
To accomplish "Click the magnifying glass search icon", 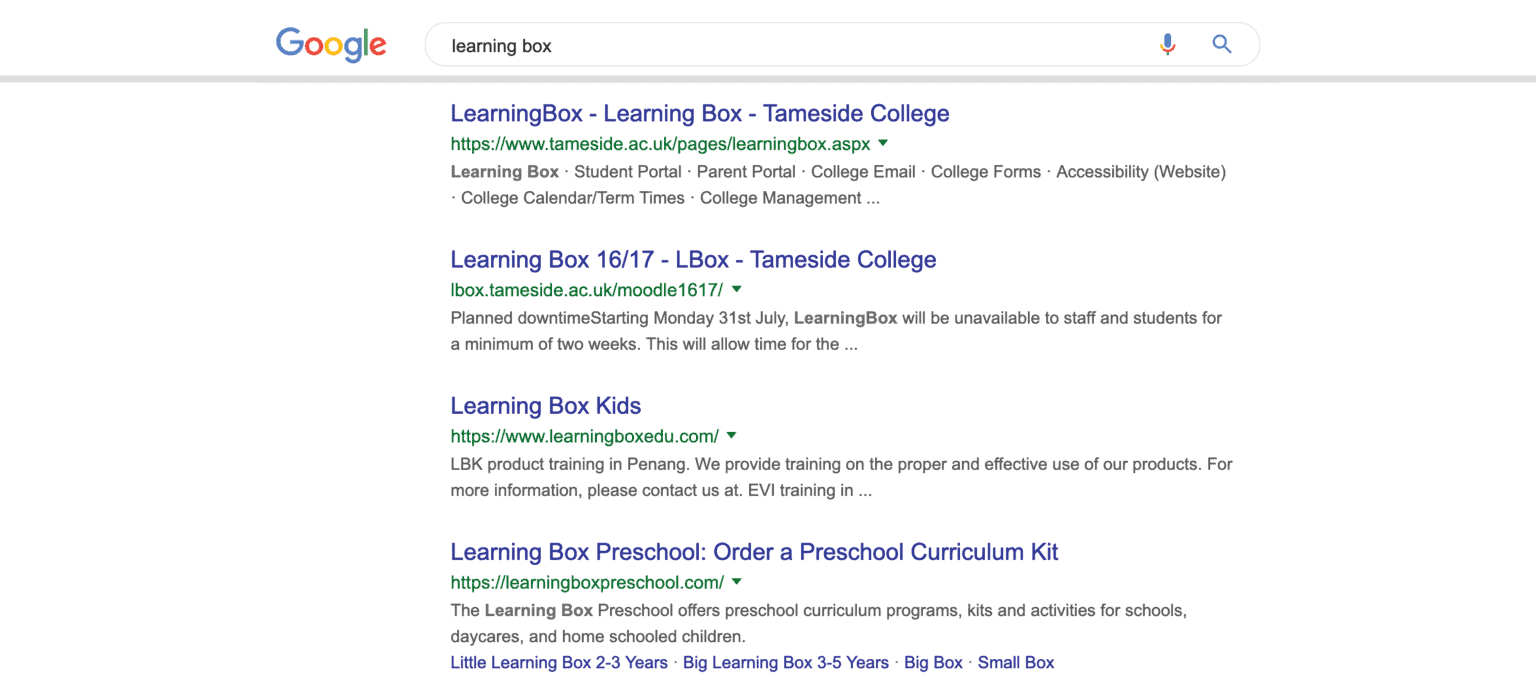I will (1221, 44).
